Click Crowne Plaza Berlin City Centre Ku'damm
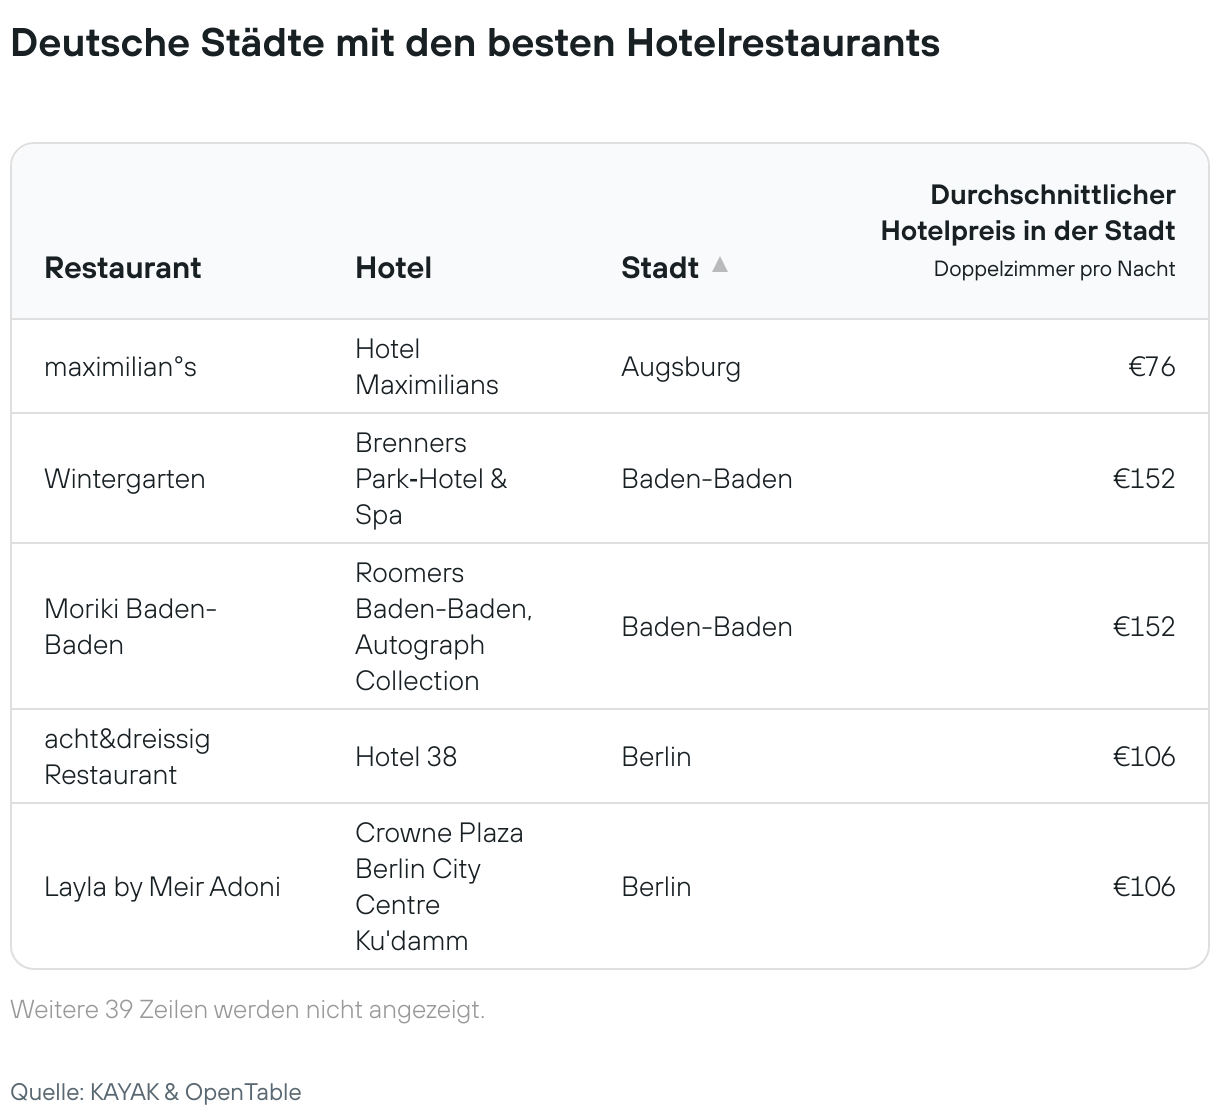Image resolution: width=1220 pixels, height=1120 pixels. click(x=439, y=887)
